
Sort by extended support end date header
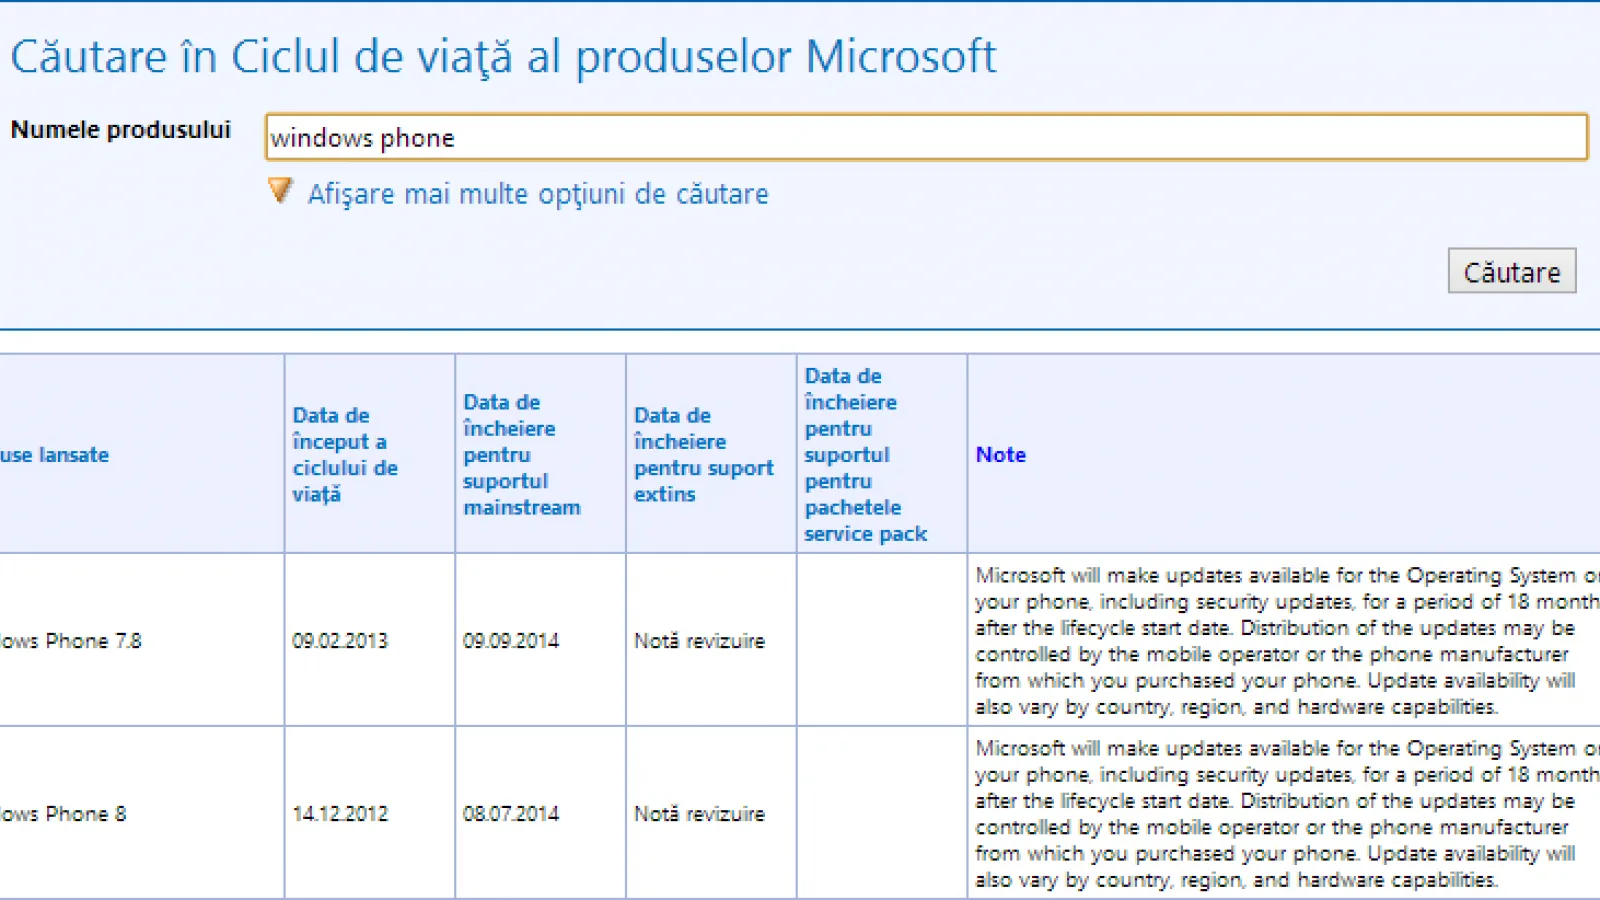703,454
